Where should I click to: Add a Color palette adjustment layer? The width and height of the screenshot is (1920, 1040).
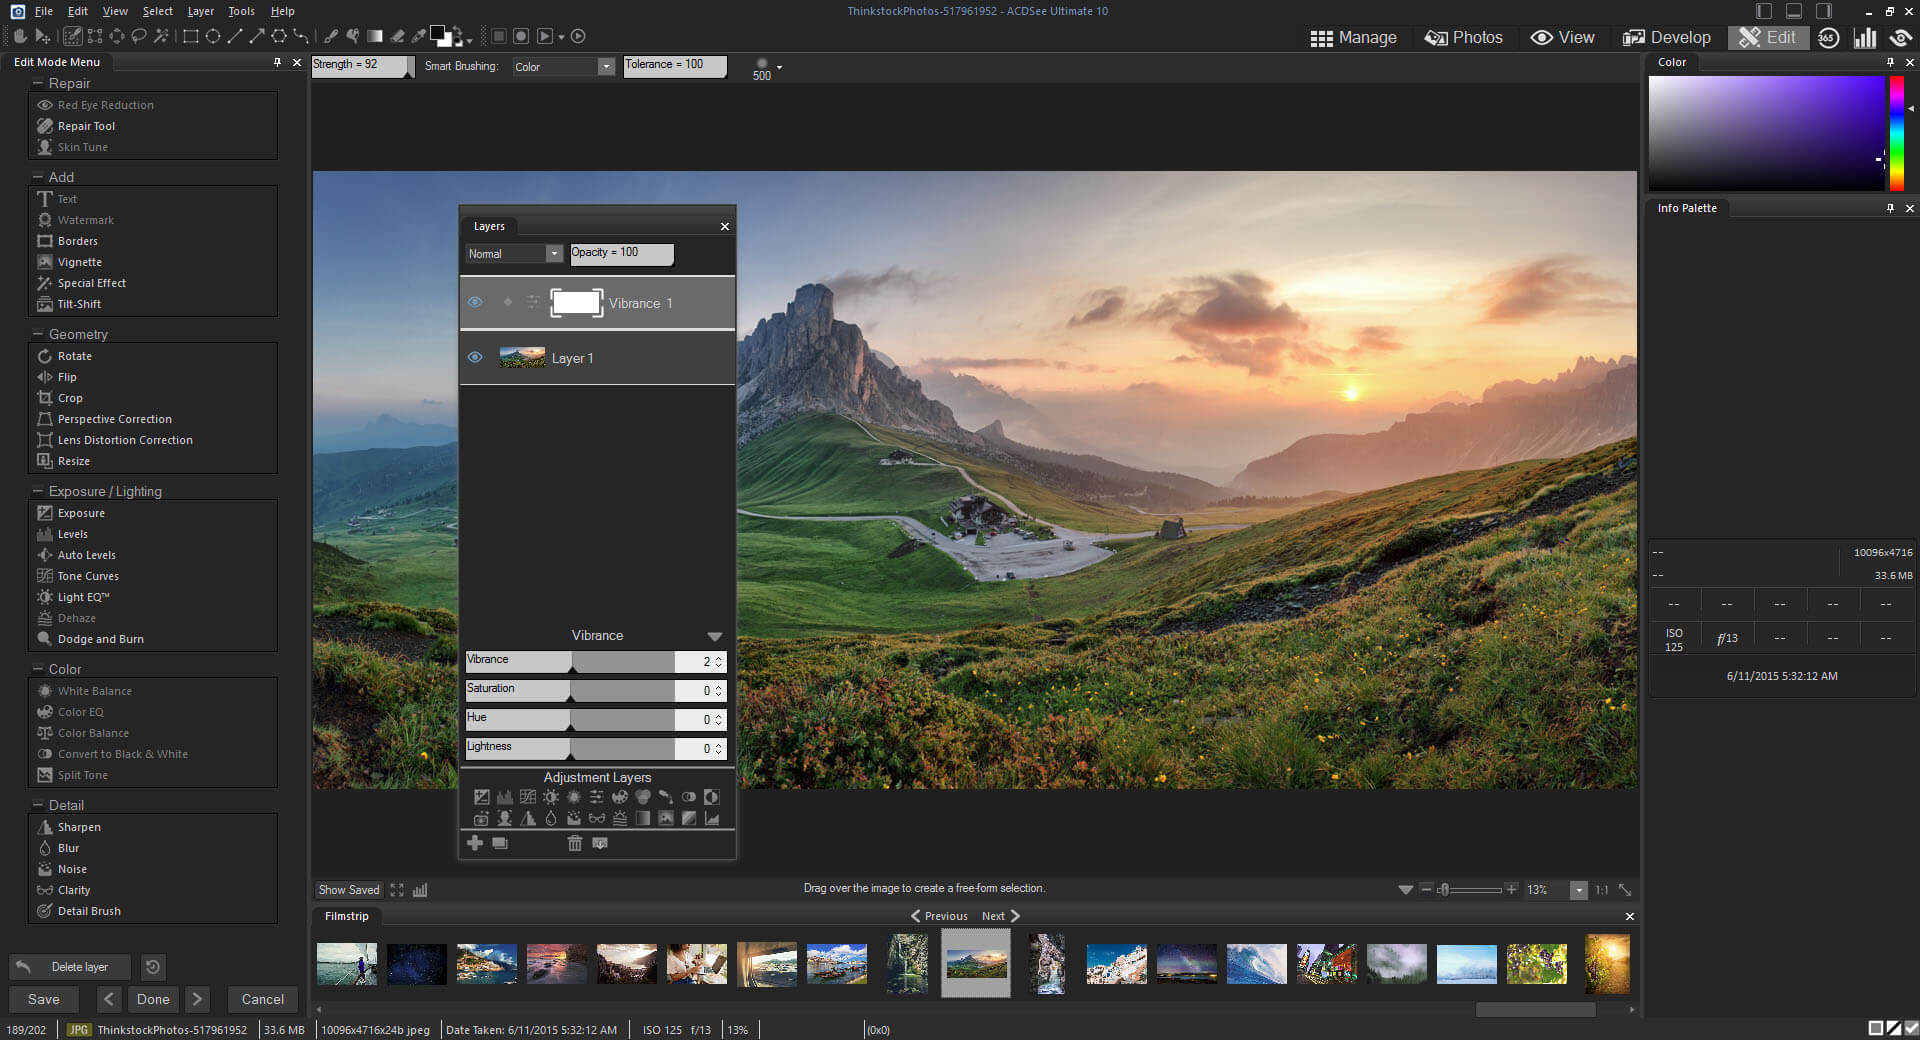pos(620,797)
